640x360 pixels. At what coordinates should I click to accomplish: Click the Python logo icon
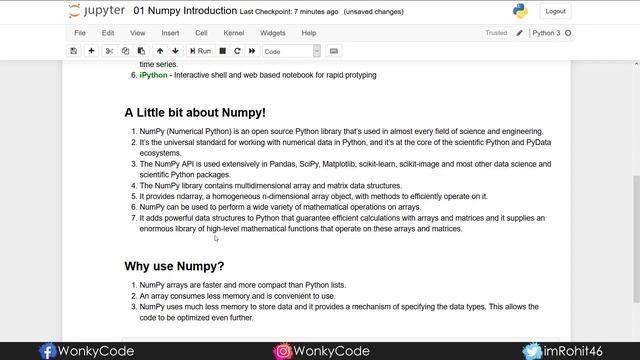pos(520,11)
